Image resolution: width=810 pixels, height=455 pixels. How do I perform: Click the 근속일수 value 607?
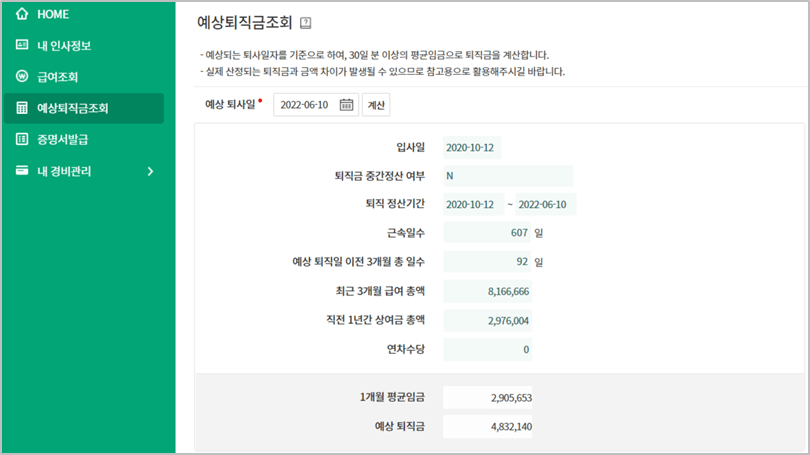click(x=487, y=233)
